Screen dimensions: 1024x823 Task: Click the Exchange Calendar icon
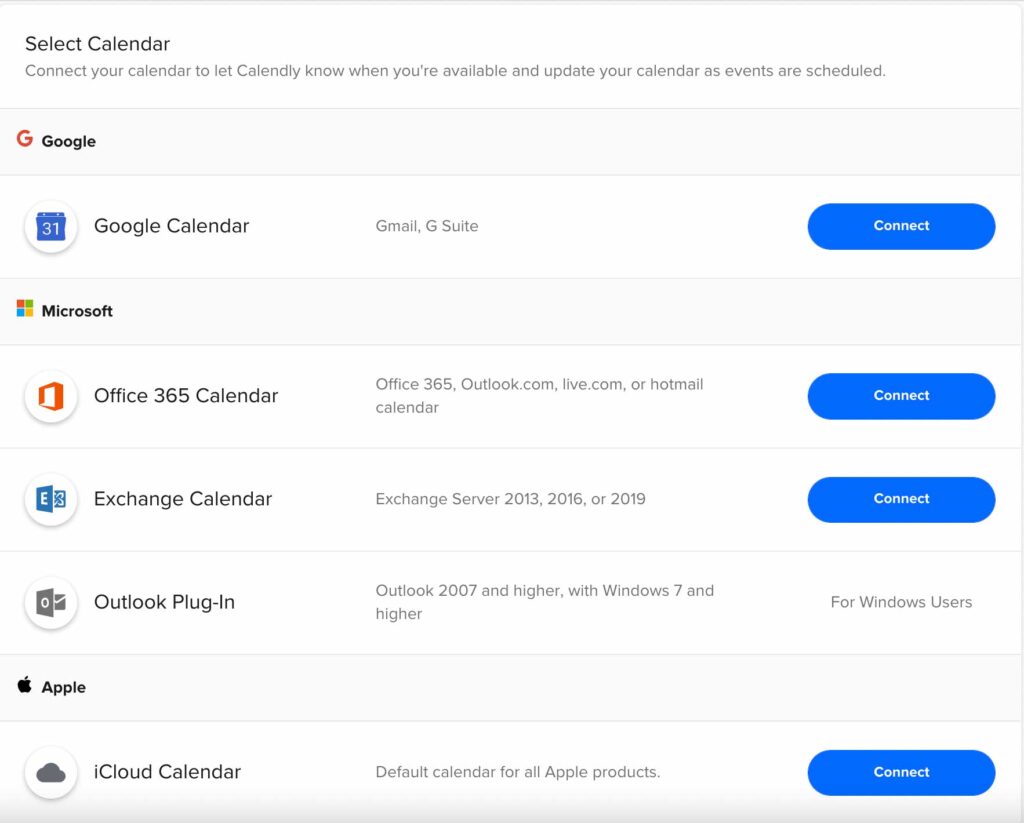51,499
